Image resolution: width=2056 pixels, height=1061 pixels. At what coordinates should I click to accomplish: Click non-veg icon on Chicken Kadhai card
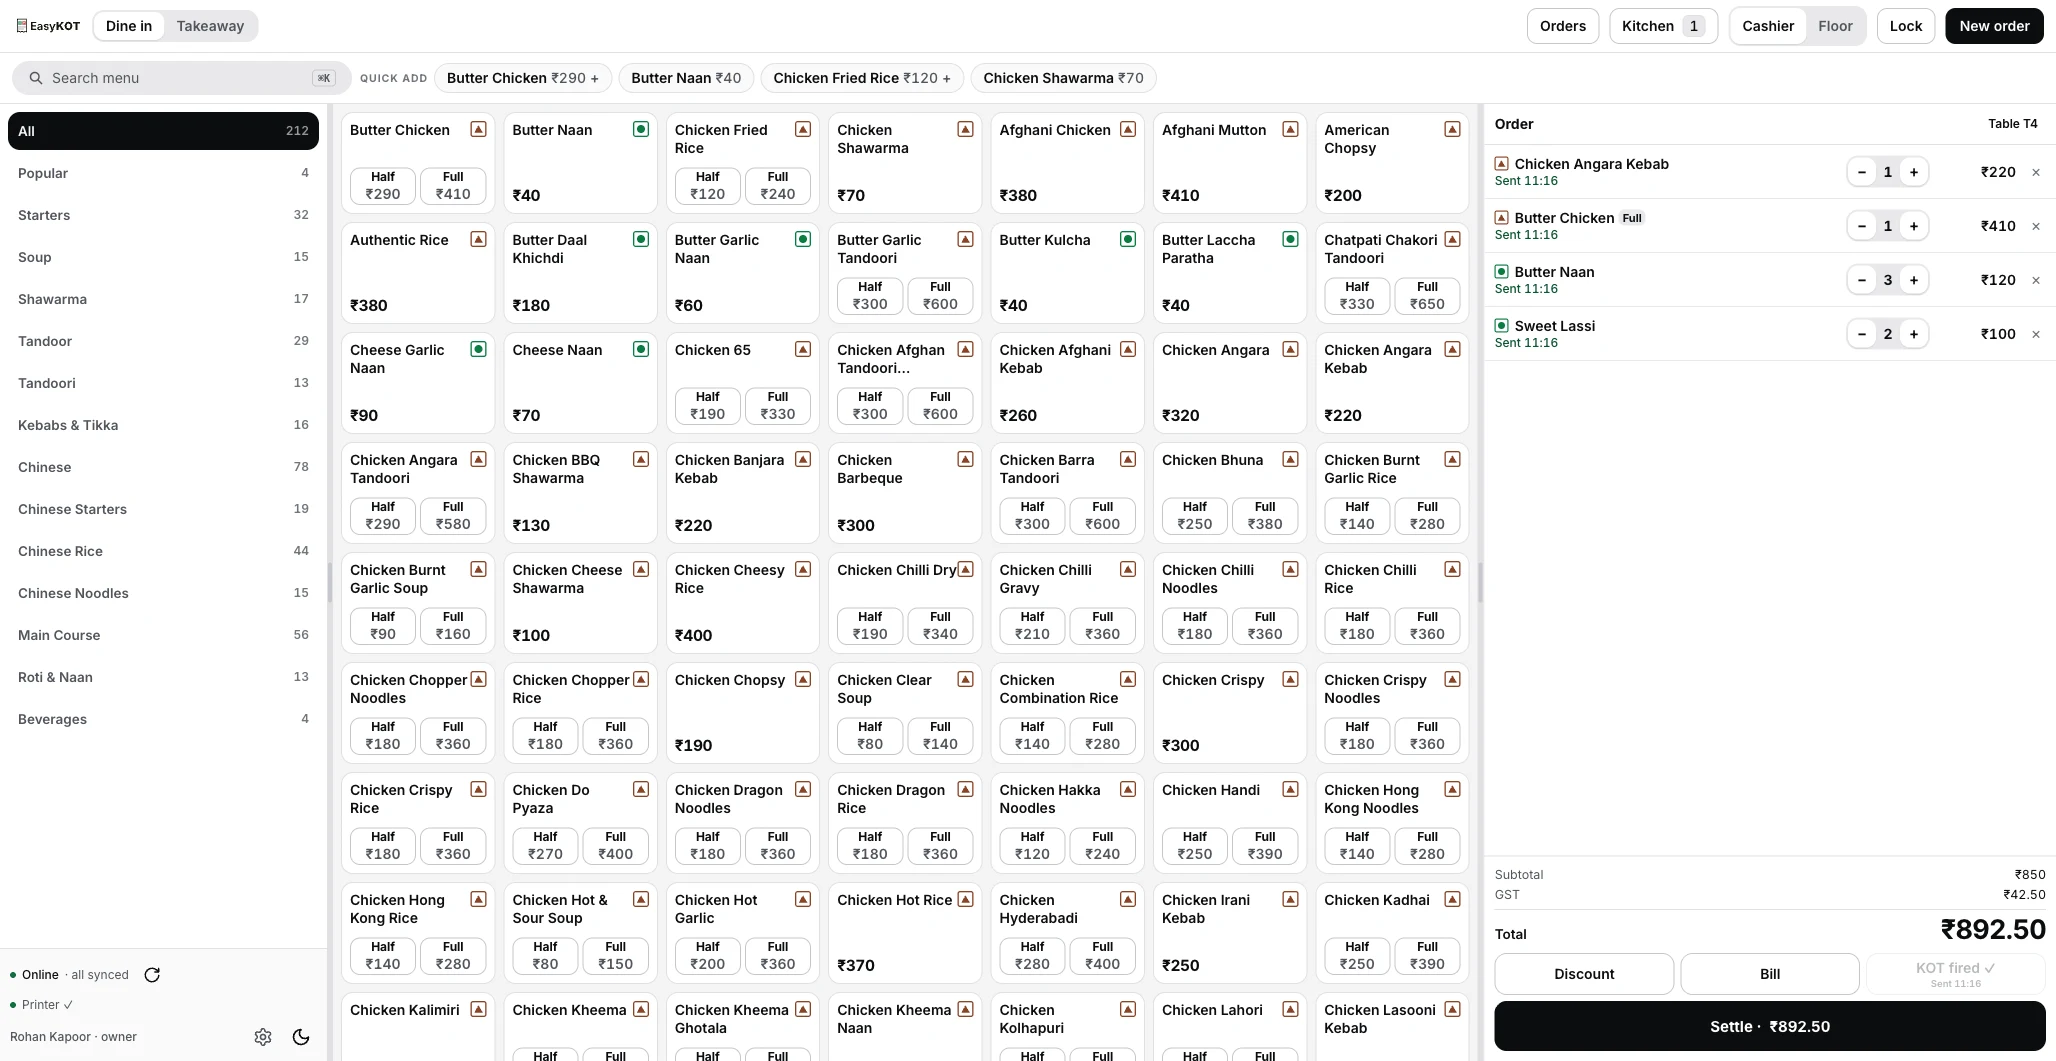(1453, 899)
